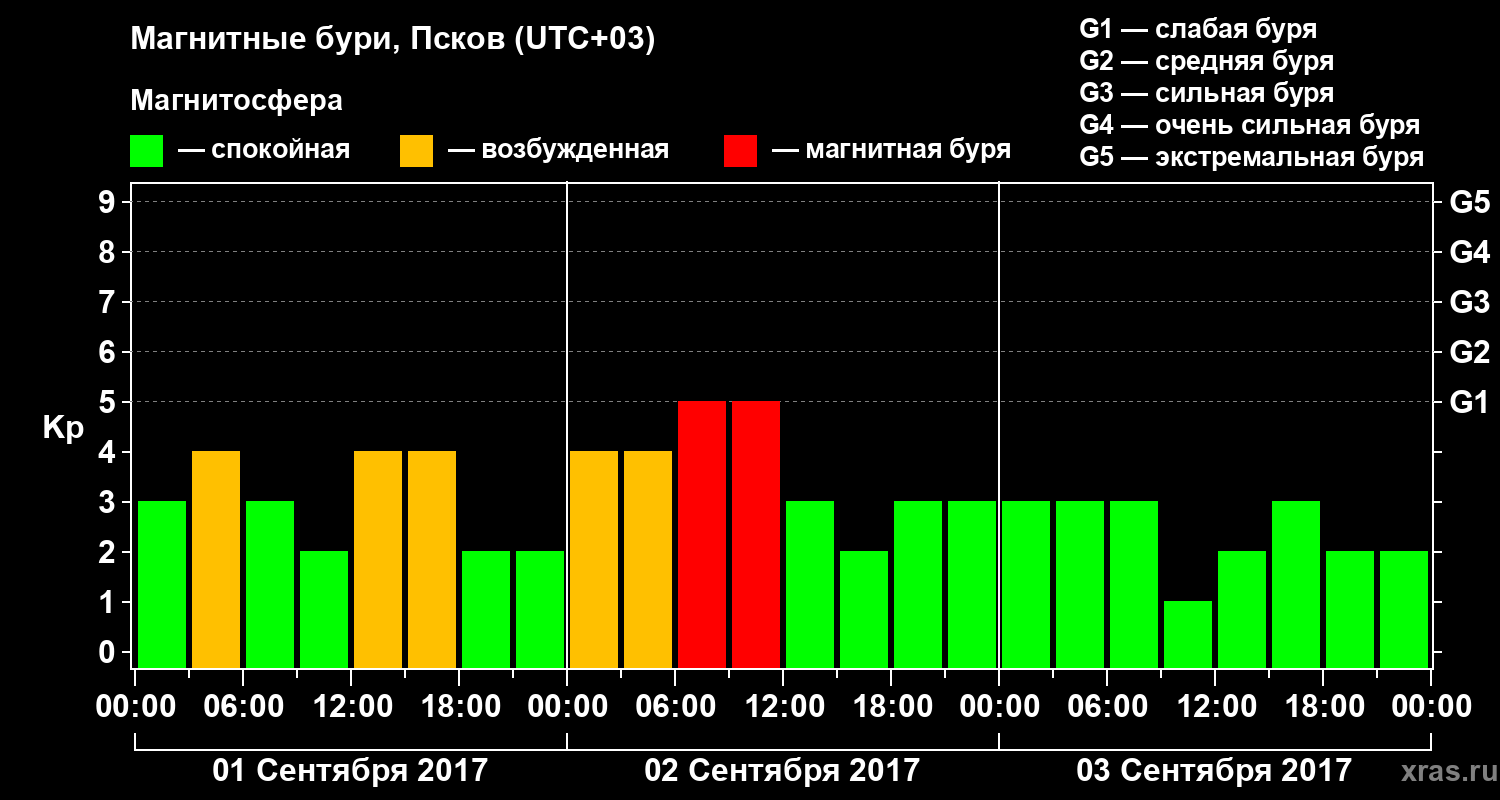The width and height of the screenshot is (1500, 800).
Task: Click the red 'магнитная буря' legend swatch
Action: click(x=740, y=151)
